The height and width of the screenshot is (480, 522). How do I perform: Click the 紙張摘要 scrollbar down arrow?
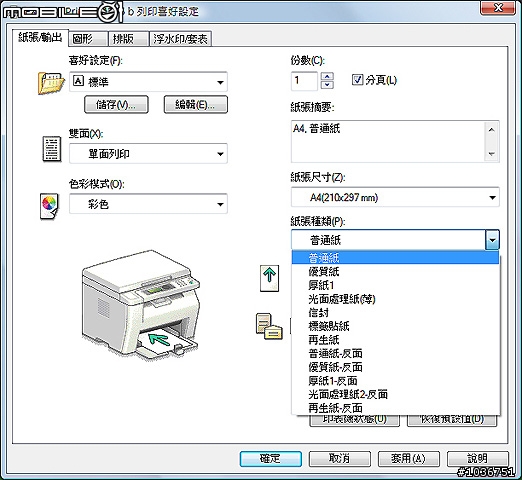[492, 154]
